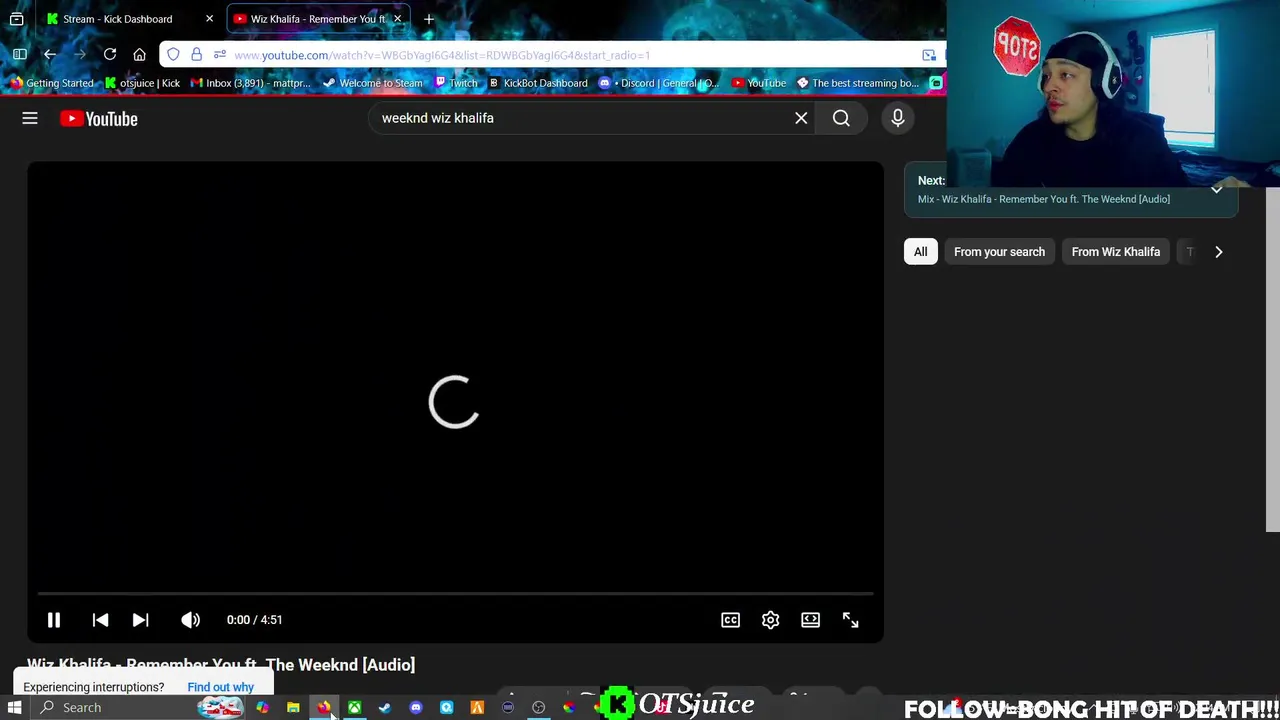Open picture-in-picture from the address bar

(929, 55)
